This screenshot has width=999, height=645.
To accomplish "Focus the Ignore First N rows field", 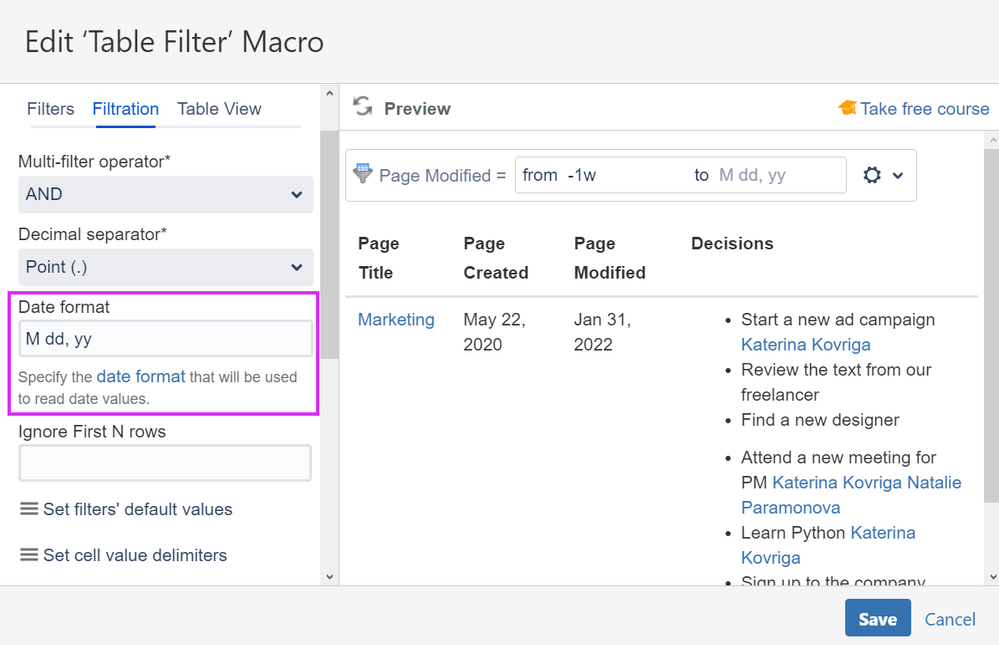I will (x=165, y=463).
